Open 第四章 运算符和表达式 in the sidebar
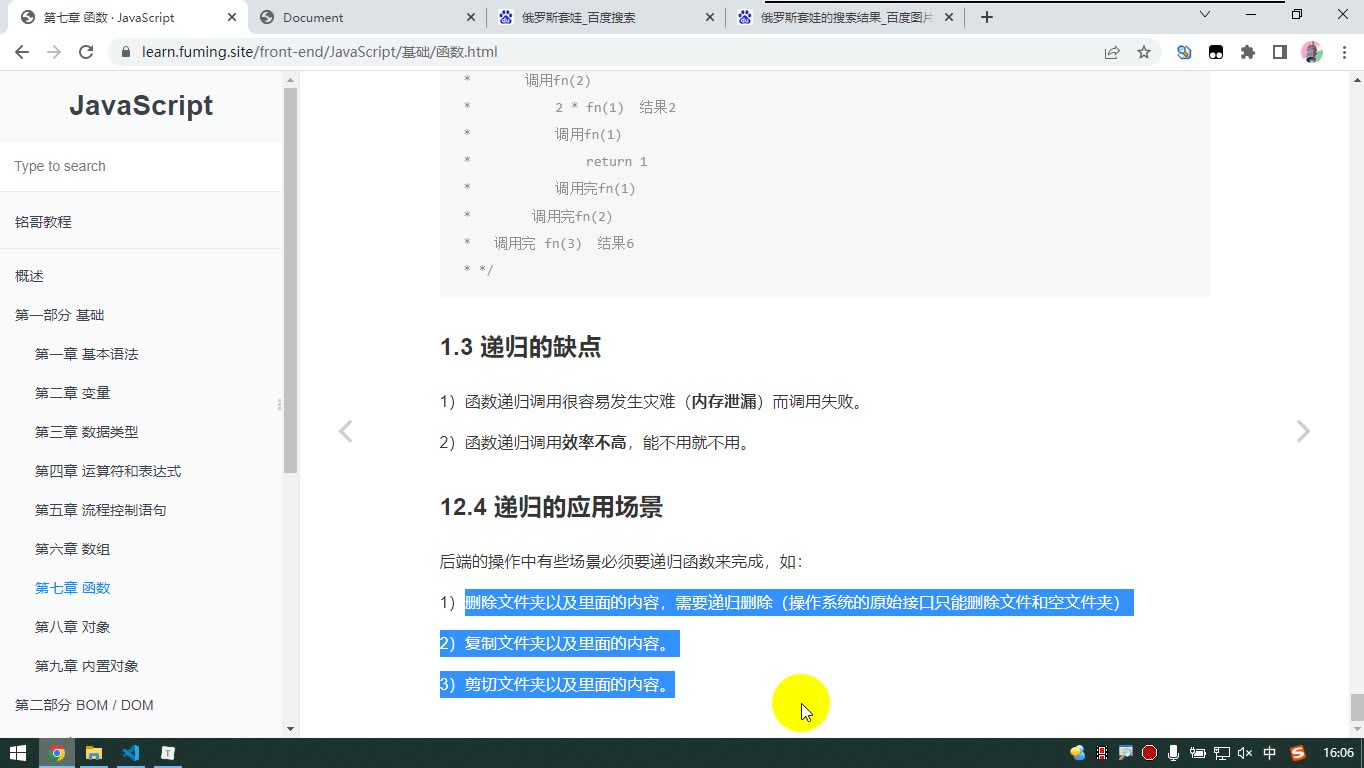Viewport: 1364px width, 768px height. coord(108,471)
